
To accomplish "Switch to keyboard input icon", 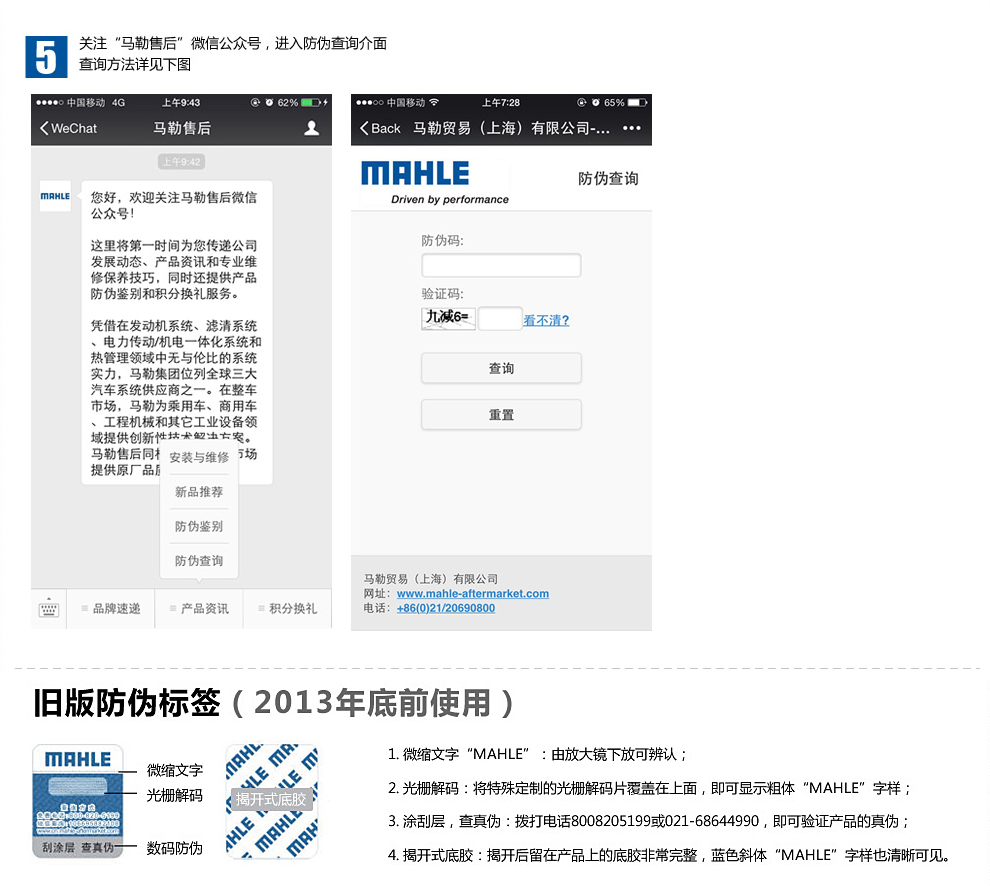I will 48,608.
